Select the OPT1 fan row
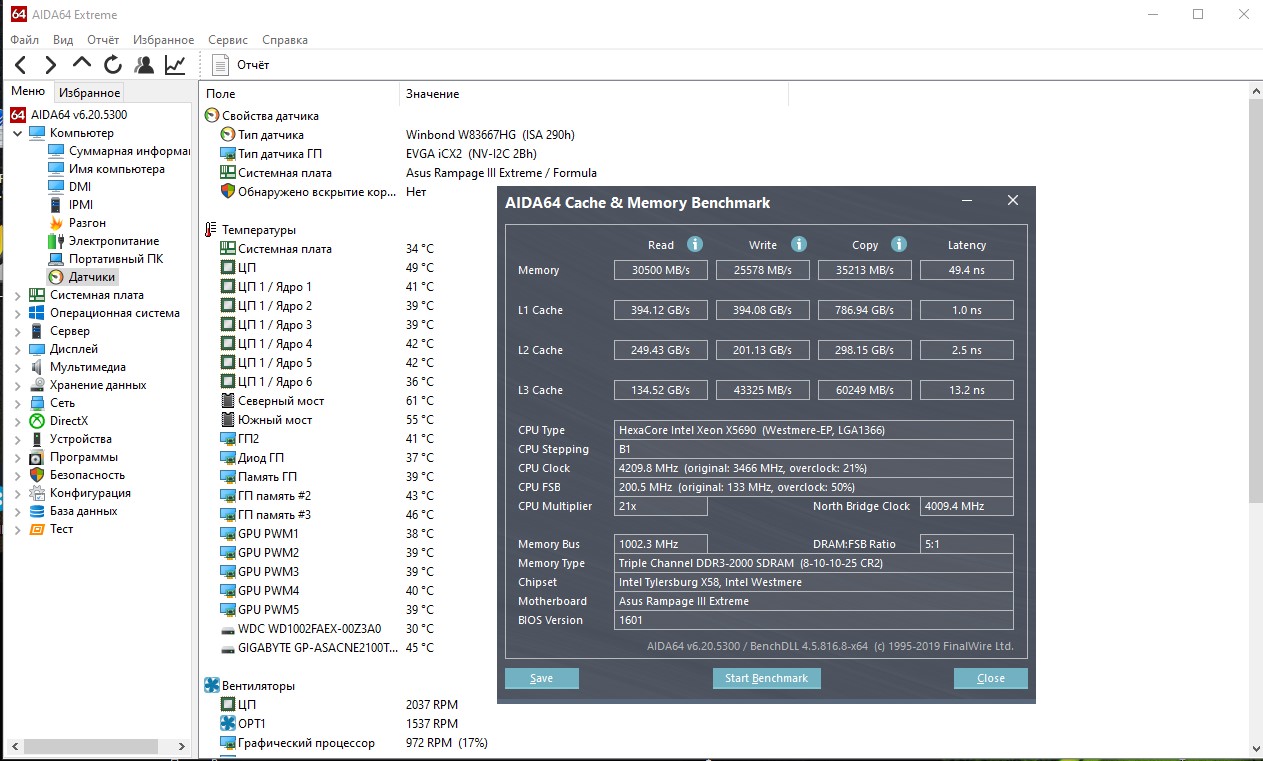Viewport: 1263px width, 761px height. (340, 724)
